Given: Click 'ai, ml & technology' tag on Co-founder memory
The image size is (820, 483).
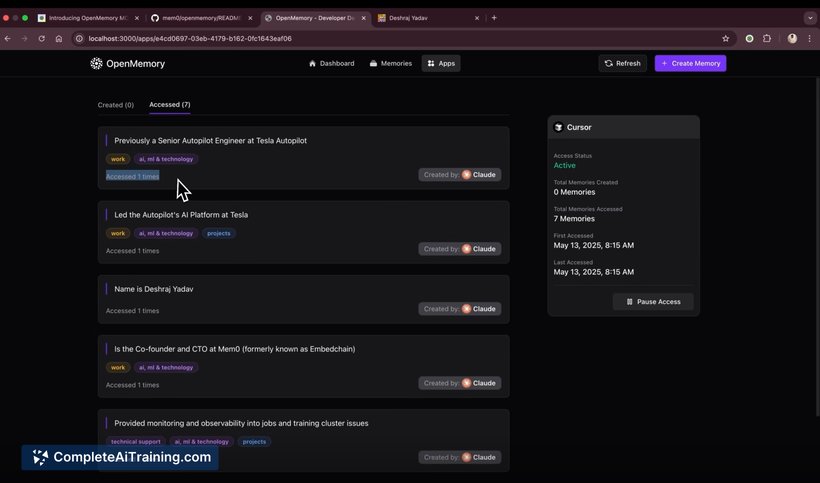Looking at the screenshot, I should [x=166, y=367].
